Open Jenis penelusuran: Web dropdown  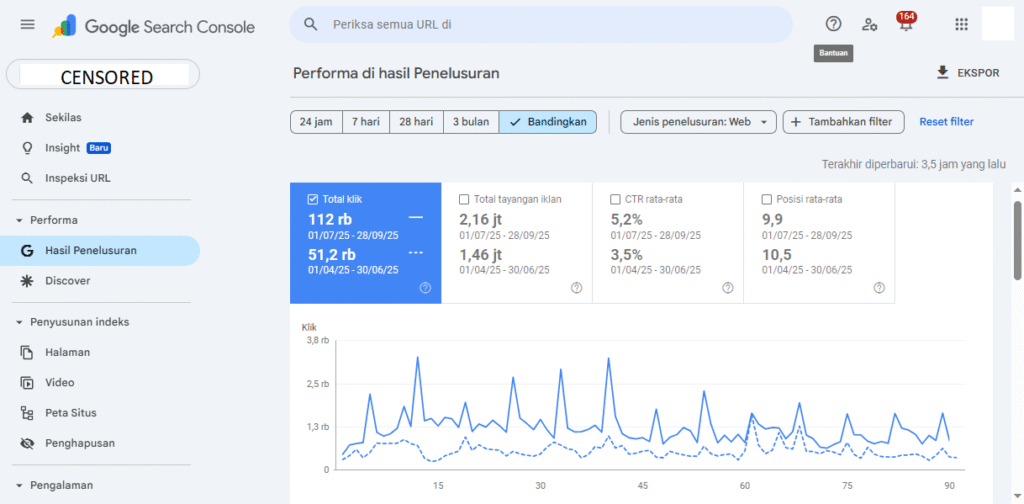[698, 122]
